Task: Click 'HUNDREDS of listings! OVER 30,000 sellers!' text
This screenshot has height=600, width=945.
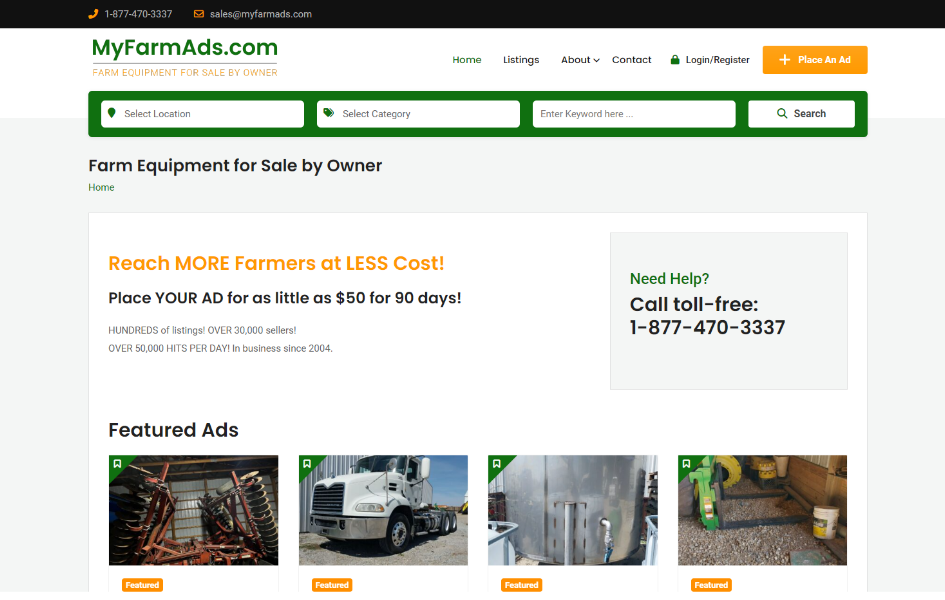Action: pos(202,330)
